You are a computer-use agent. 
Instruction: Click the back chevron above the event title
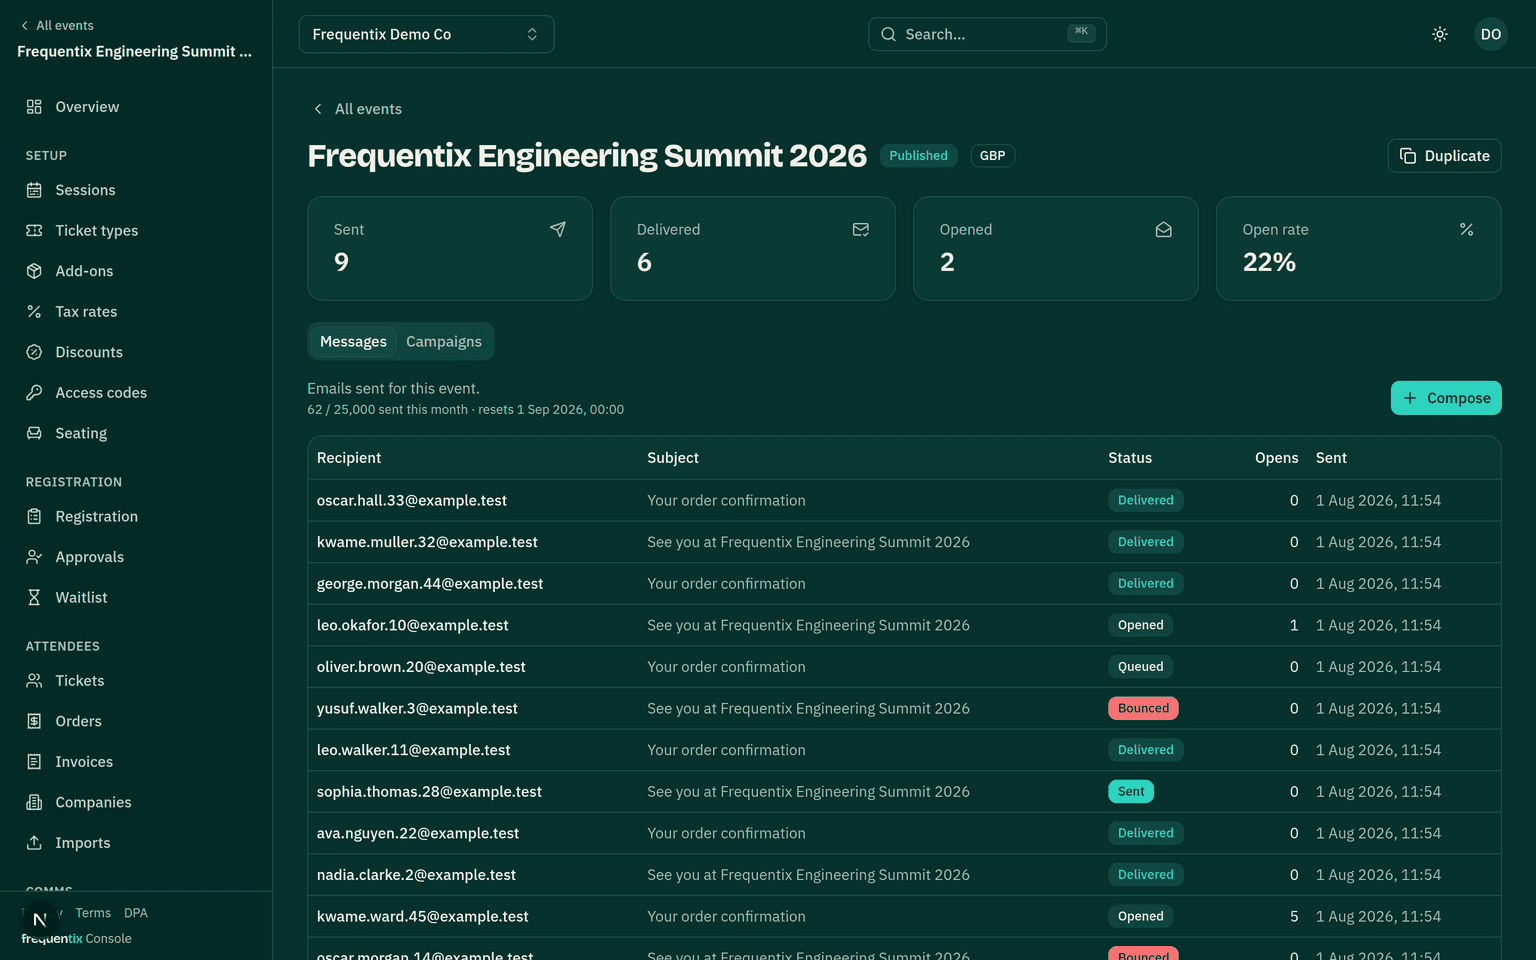[x=318, y=109]
